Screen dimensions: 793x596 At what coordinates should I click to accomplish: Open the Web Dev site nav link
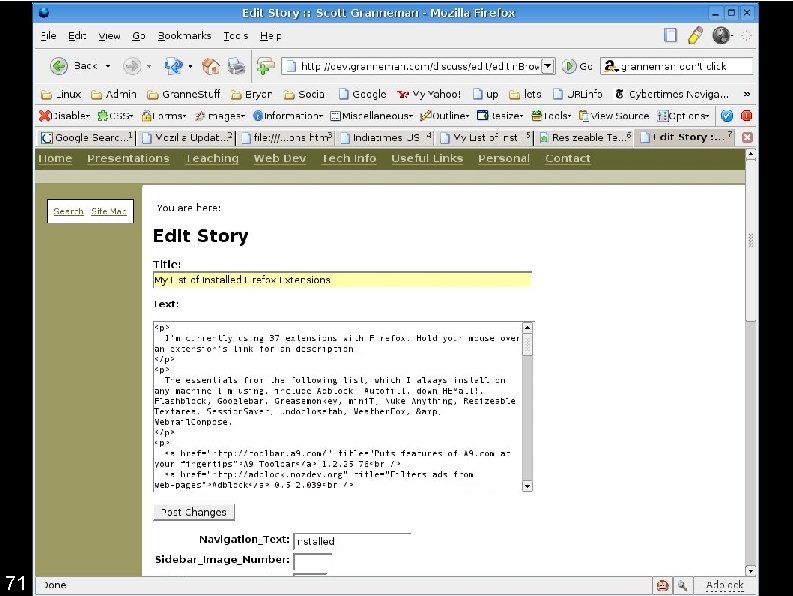[x=280, y=158]
